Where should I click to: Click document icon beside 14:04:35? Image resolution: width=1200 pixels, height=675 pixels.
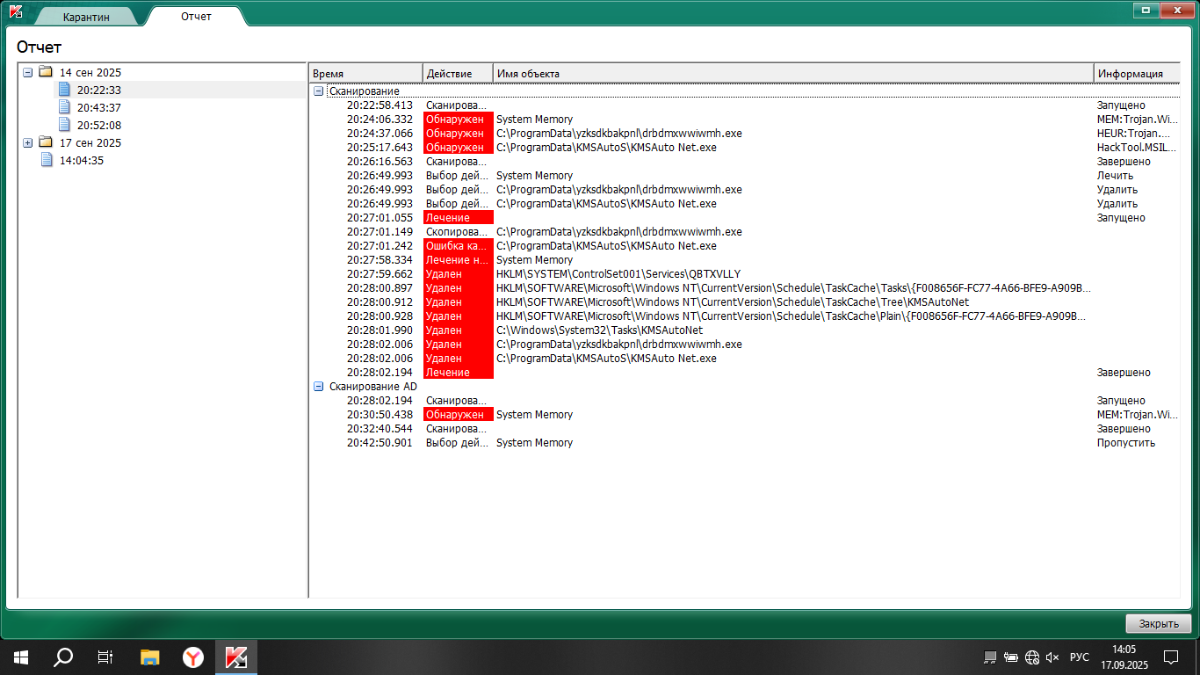pos(47,160)
